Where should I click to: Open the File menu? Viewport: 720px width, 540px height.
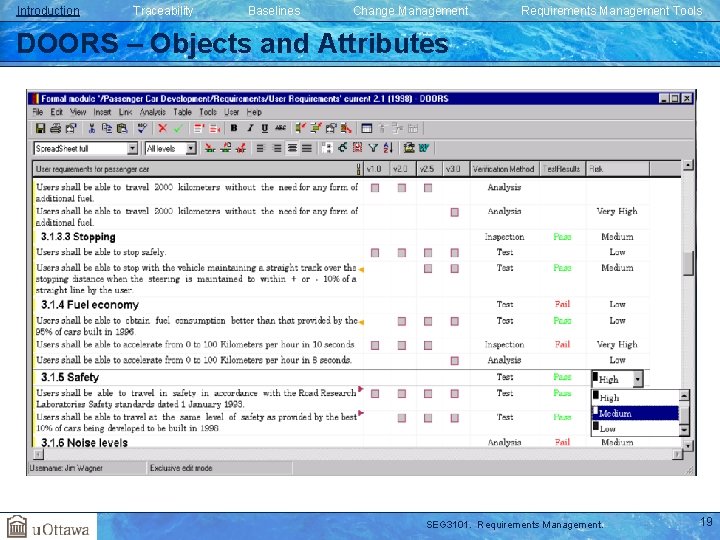click(38, 112)
